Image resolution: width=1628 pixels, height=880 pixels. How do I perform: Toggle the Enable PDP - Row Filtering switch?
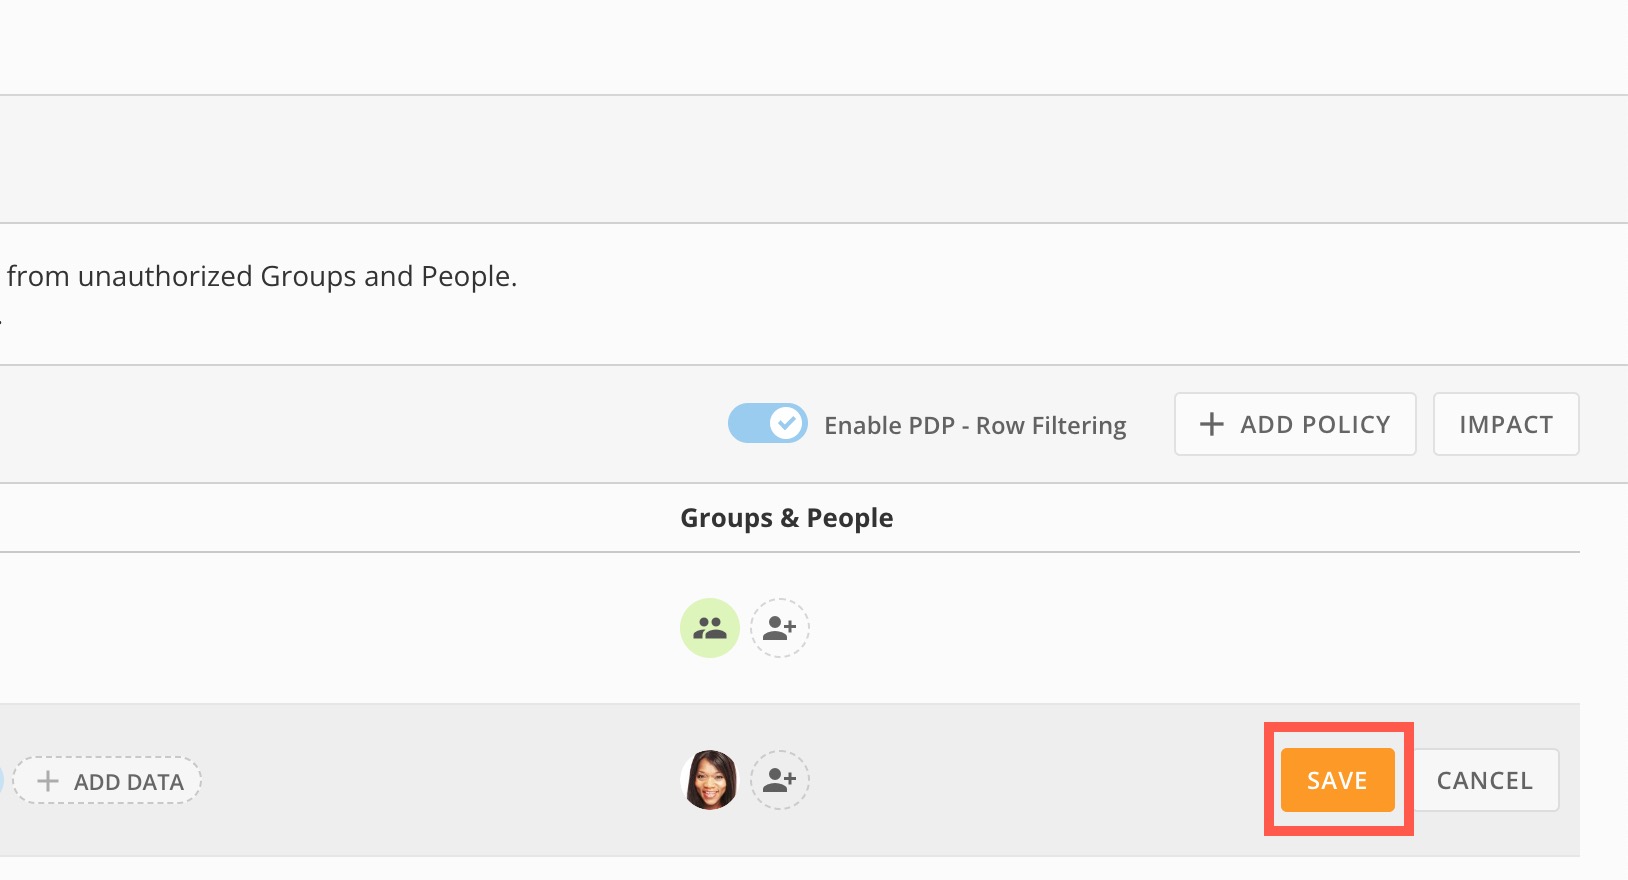tap(767, 423)
